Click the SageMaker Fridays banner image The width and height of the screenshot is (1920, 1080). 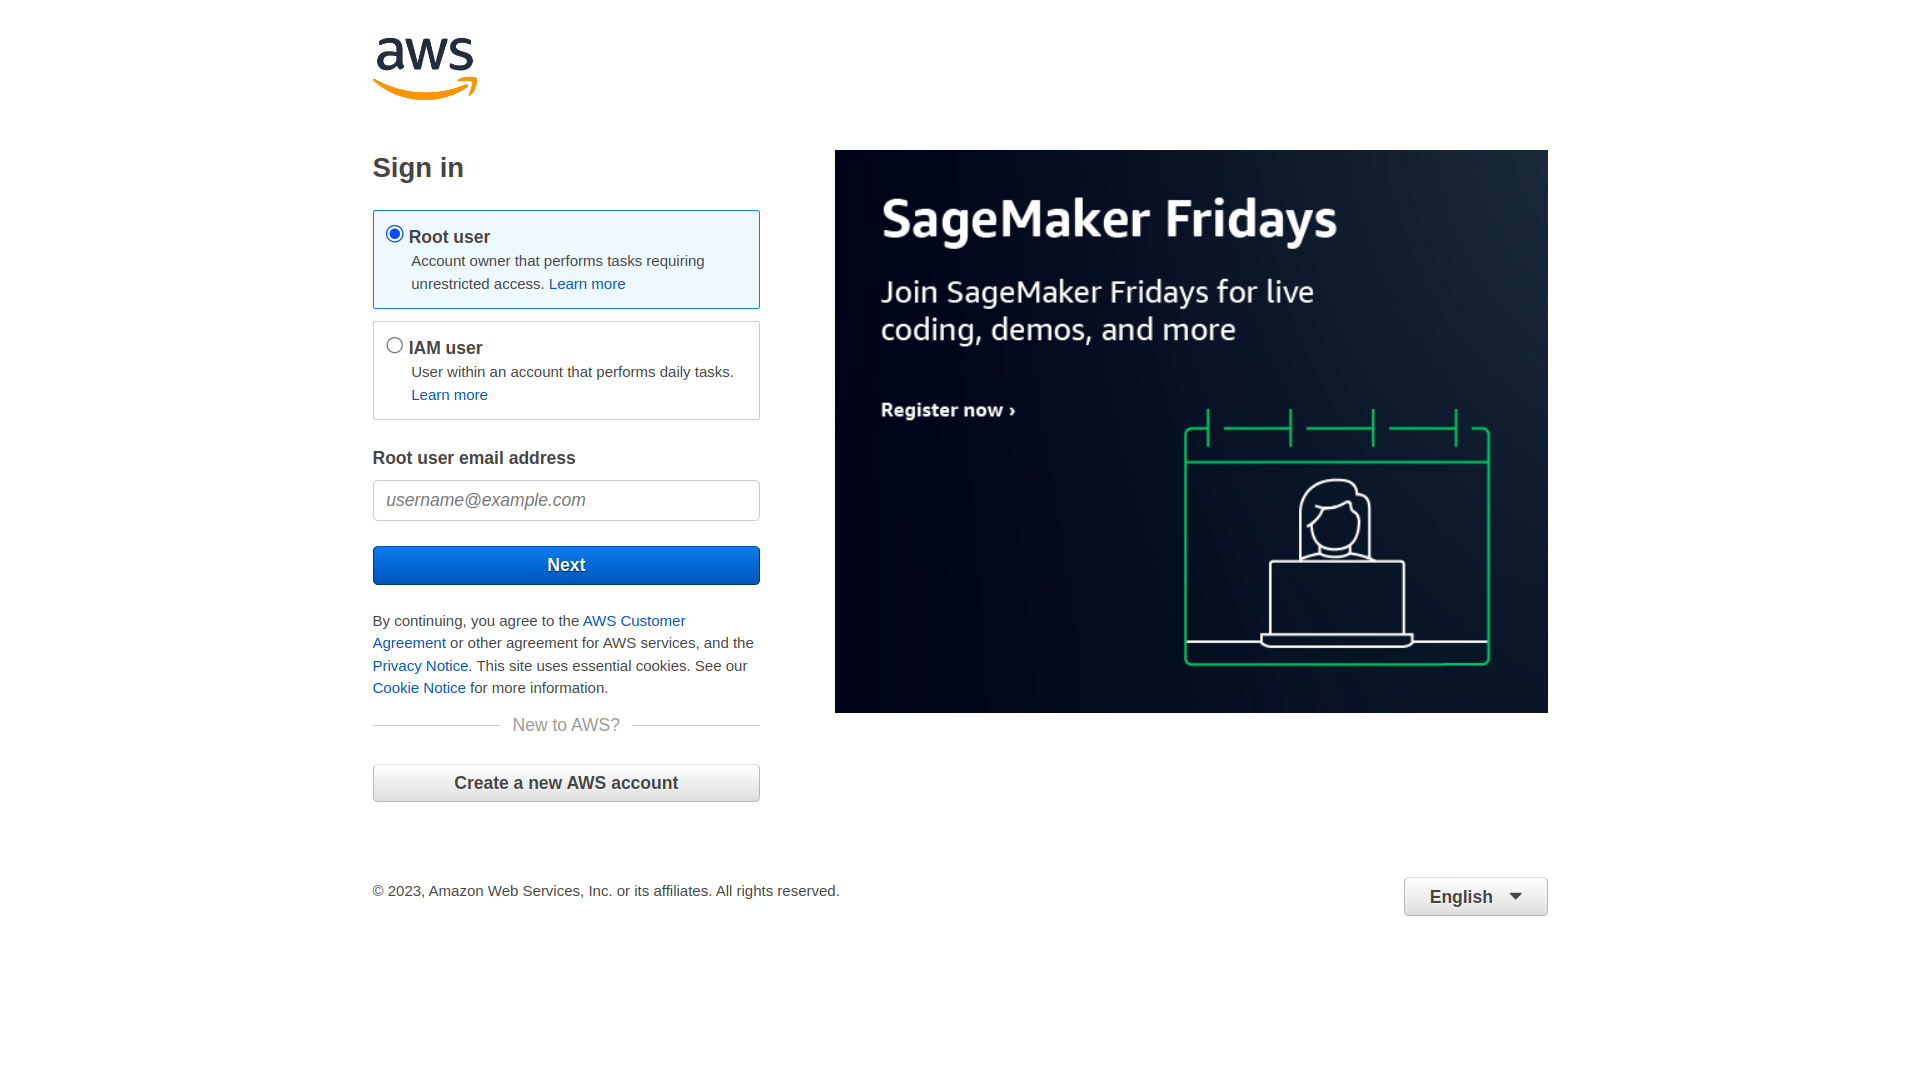point(1191,431)
